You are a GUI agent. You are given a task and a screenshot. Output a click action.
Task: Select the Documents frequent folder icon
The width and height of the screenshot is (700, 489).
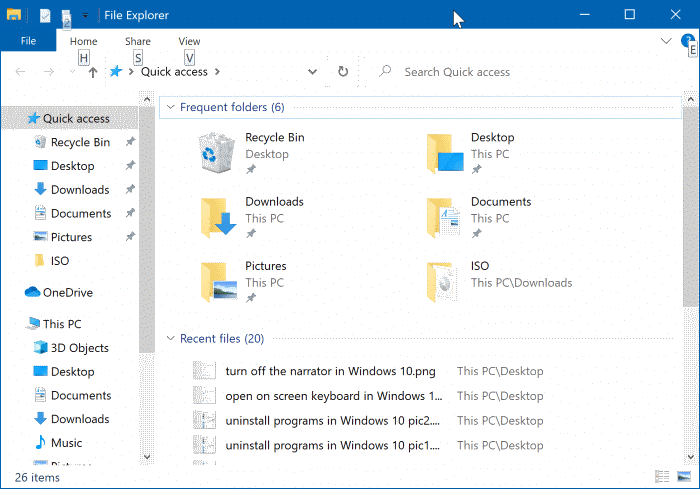click(443, 217)
